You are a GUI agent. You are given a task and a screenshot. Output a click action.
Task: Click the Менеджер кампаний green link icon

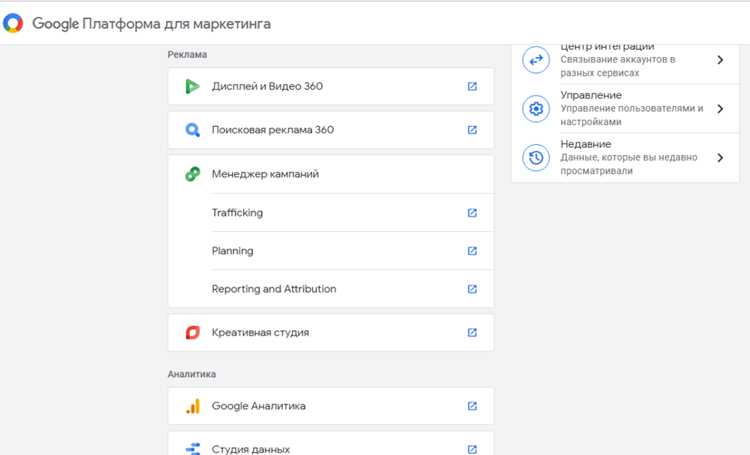192,174
